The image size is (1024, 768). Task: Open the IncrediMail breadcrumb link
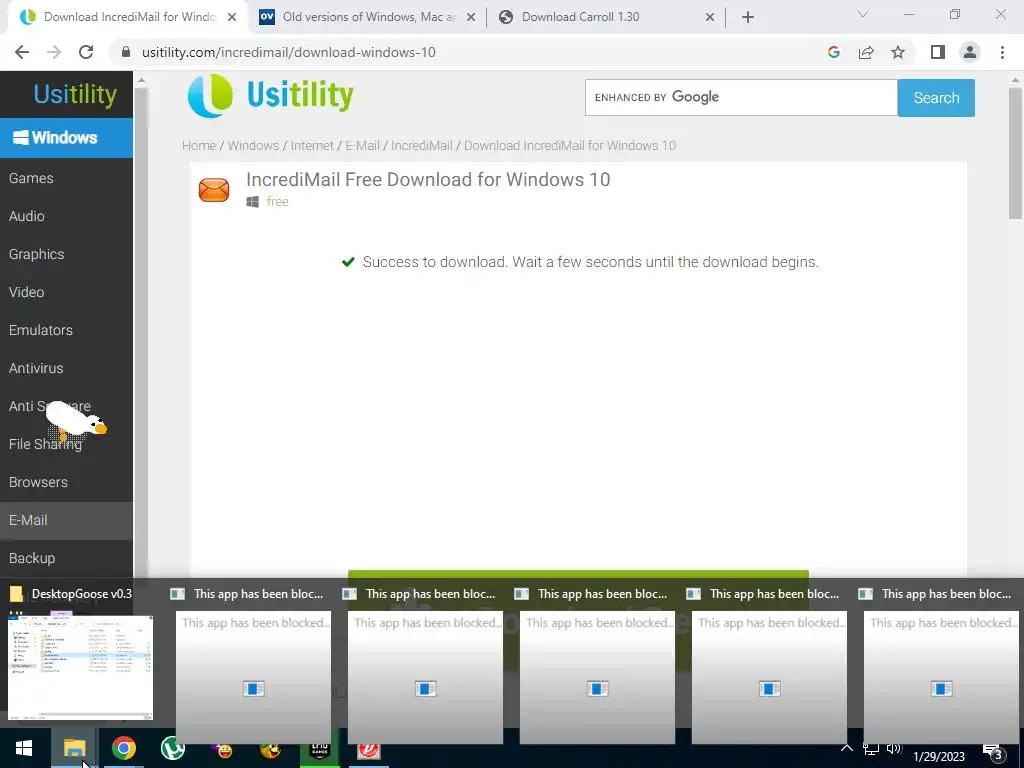pos(422,146)
